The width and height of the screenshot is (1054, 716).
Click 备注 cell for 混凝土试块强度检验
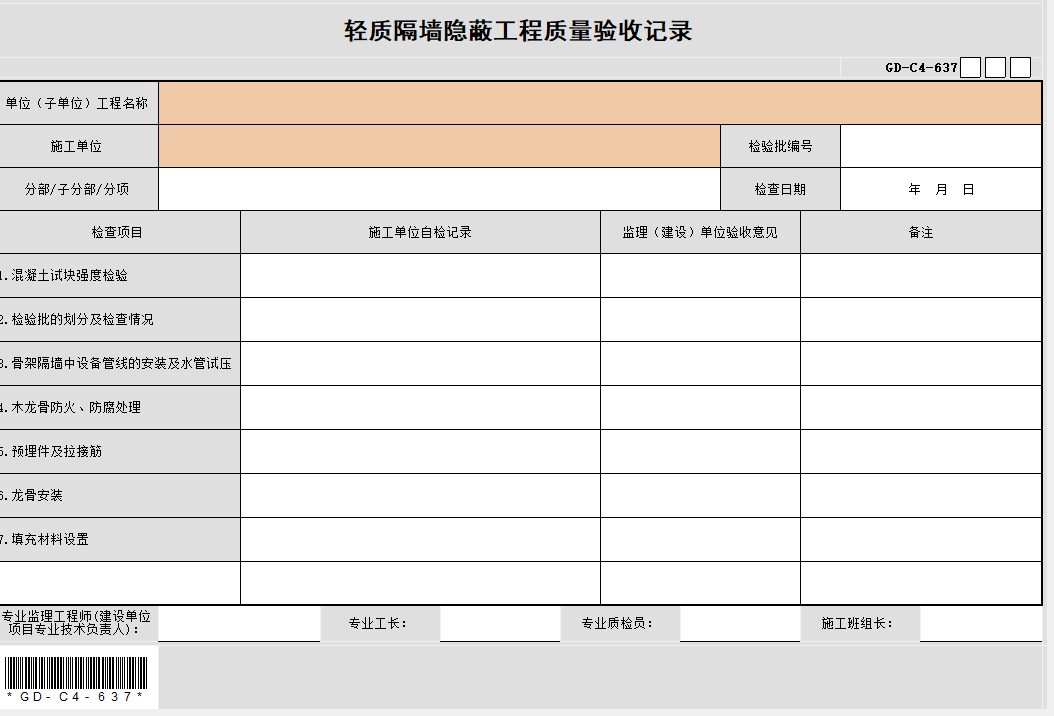(921, 275)
